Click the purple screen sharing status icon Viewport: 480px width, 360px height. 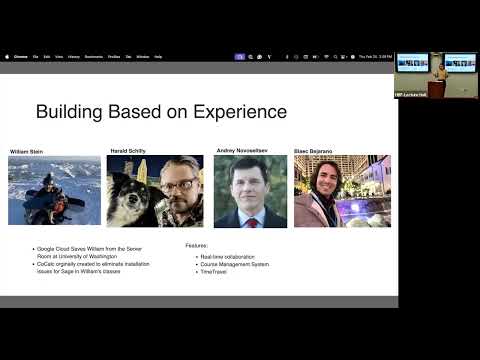pyautogui.click(x=239, y=57)
